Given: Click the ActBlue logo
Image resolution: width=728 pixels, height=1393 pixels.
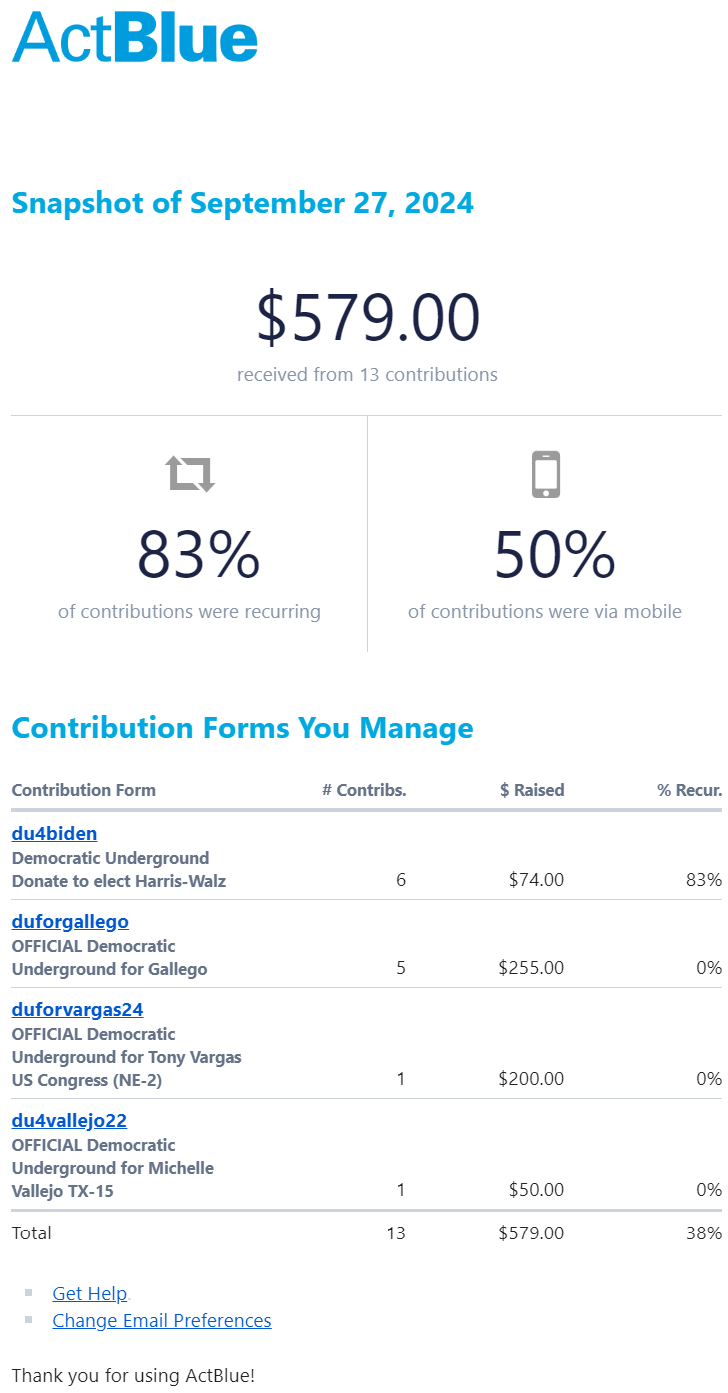Looking at the screenshot, I should (135, 38).
